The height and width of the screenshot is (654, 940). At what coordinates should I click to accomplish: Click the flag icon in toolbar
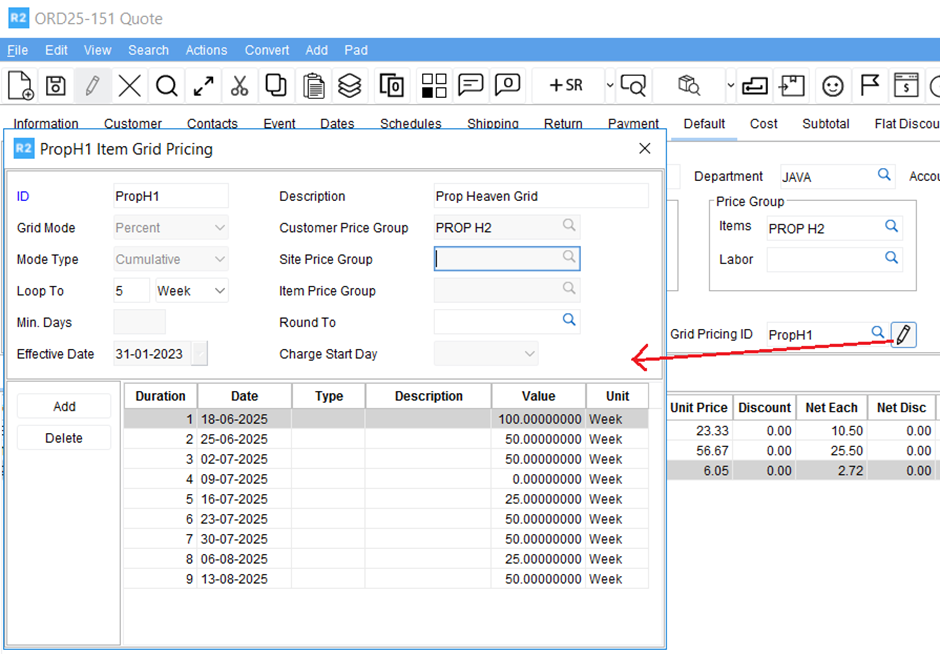tap(870, 86)
